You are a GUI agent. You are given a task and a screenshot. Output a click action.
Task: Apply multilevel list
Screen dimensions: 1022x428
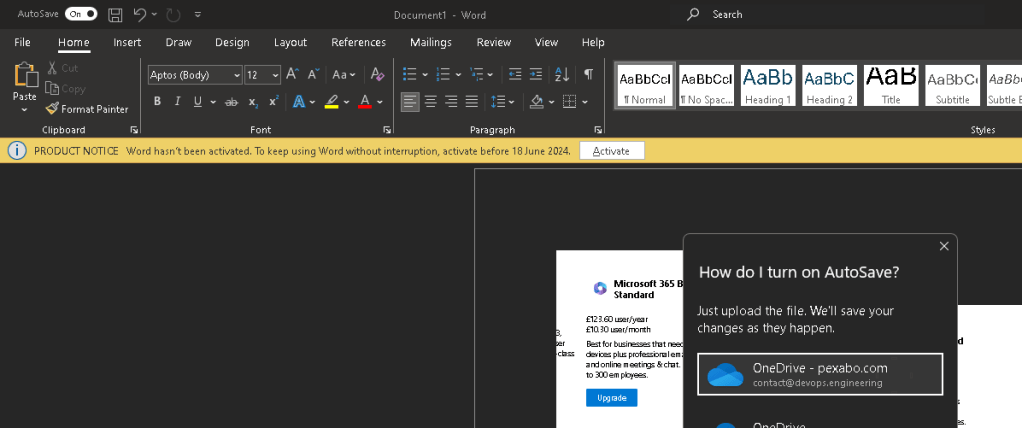pos(476,74)
